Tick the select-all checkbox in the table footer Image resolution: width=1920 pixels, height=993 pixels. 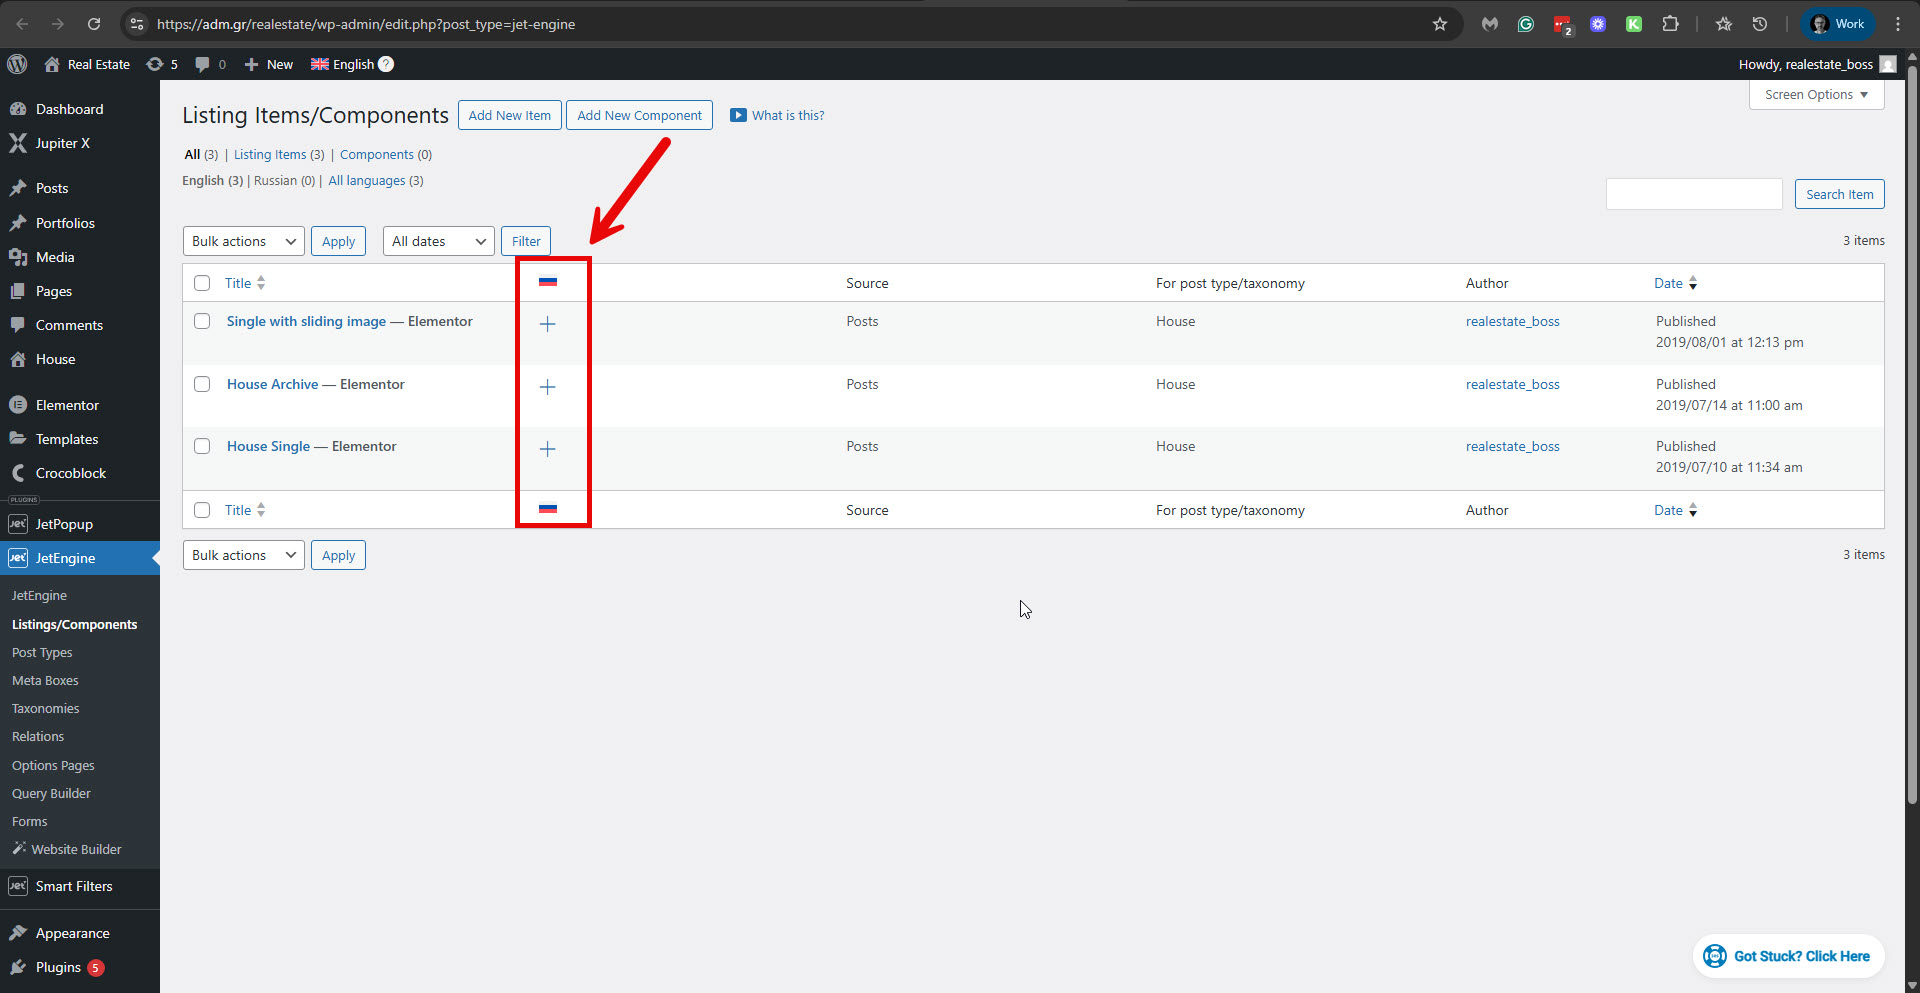tap(202, 510)
